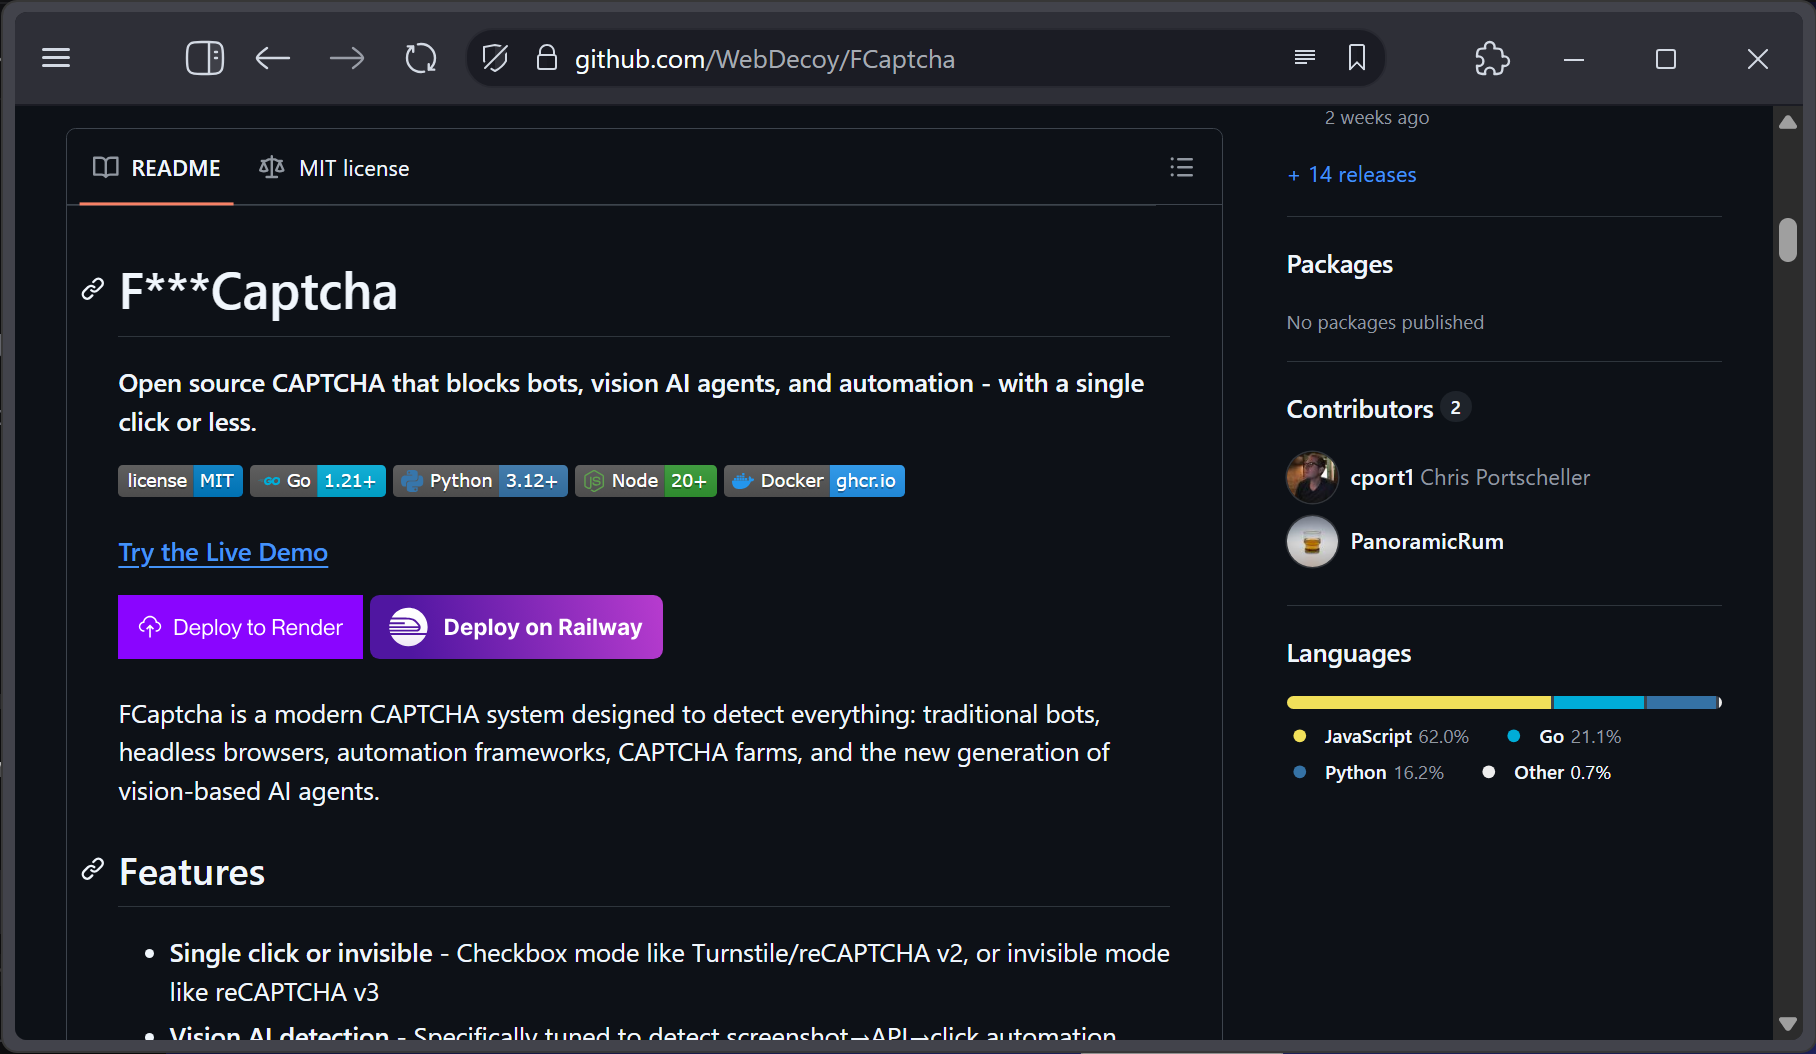Toggle the browser sidebar panel icon

pos(205,58)
